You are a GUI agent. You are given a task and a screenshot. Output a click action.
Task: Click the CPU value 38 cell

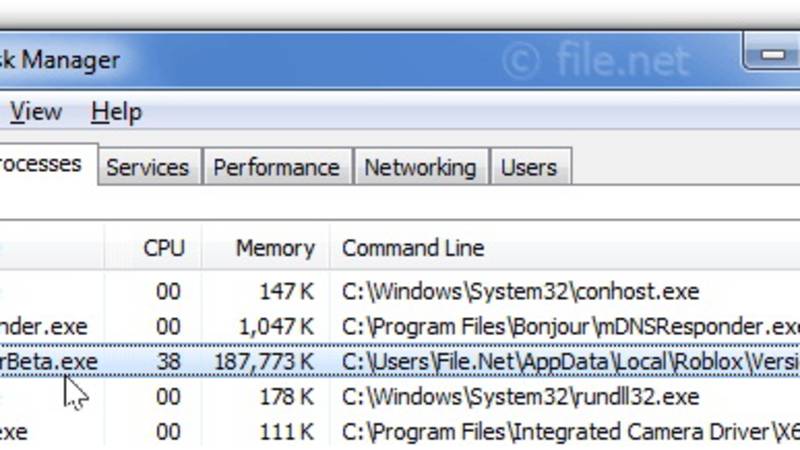tap(168, 360)
